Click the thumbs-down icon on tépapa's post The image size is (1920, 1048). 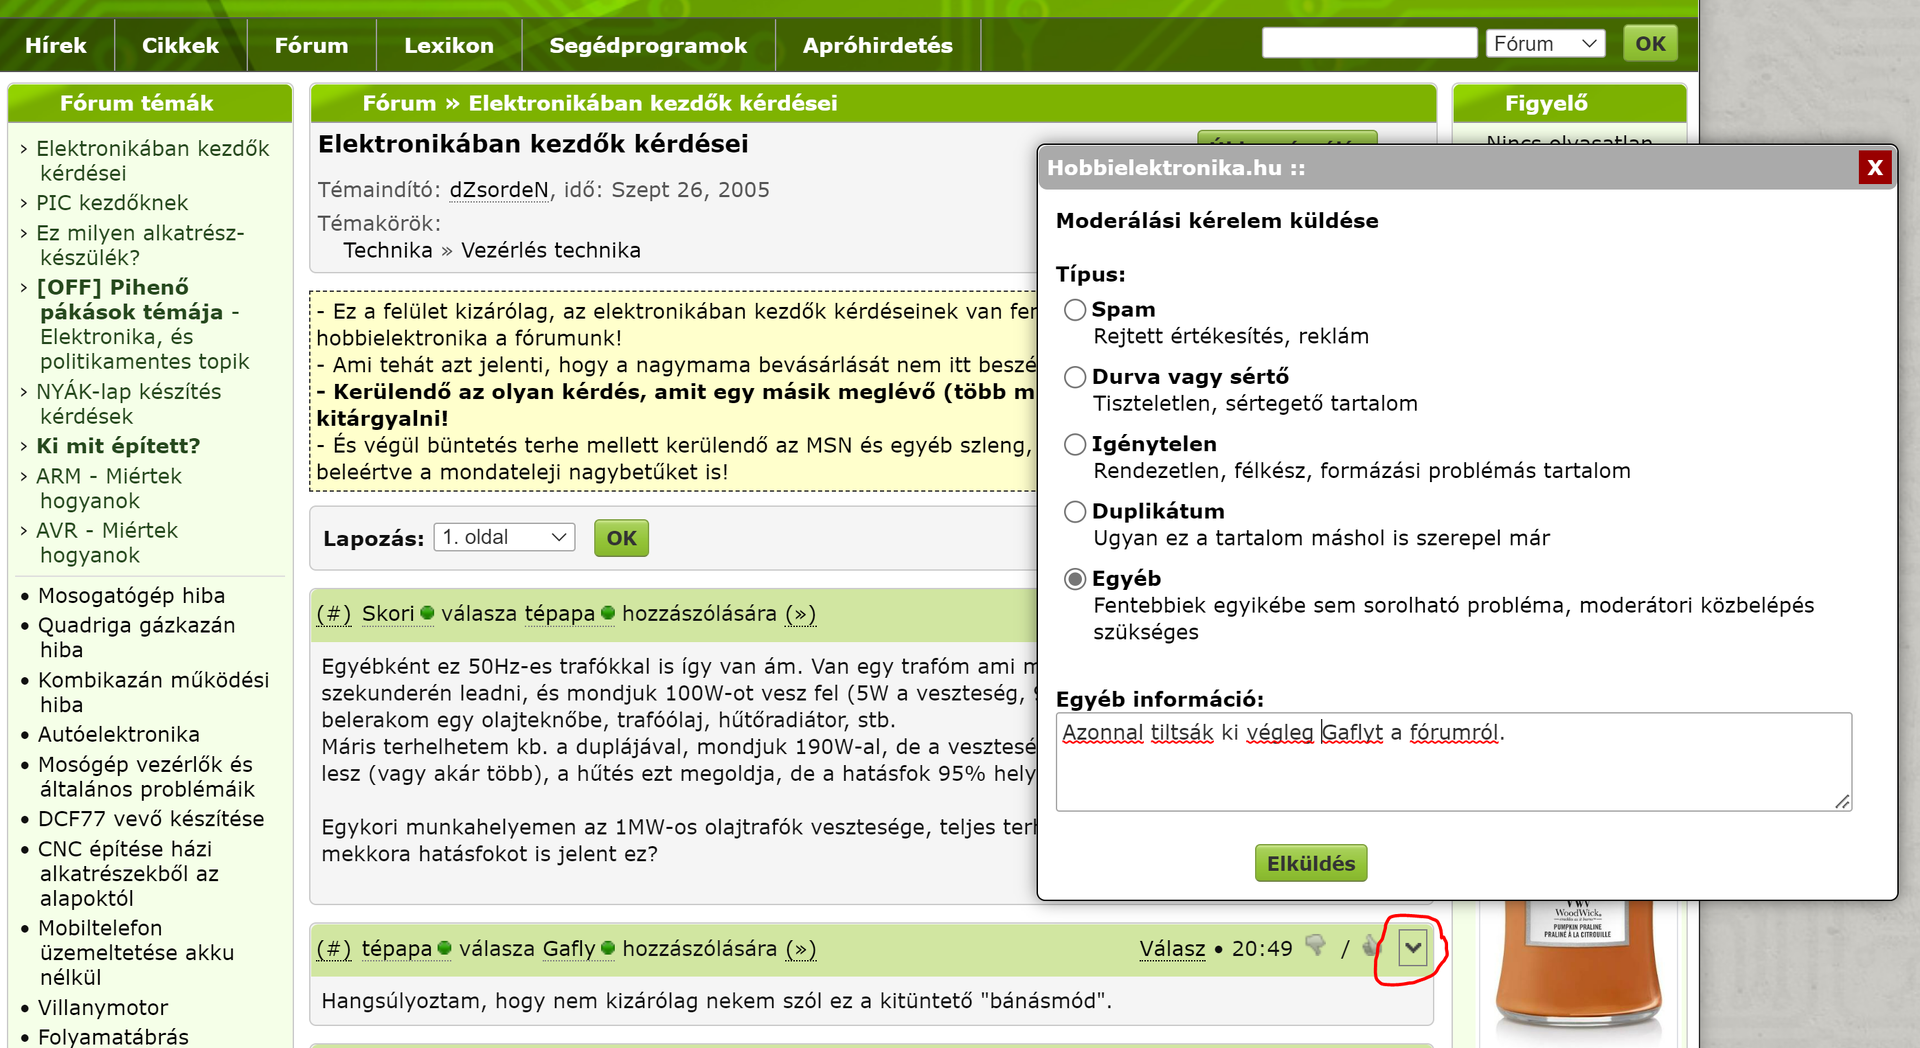point(1316,946)
